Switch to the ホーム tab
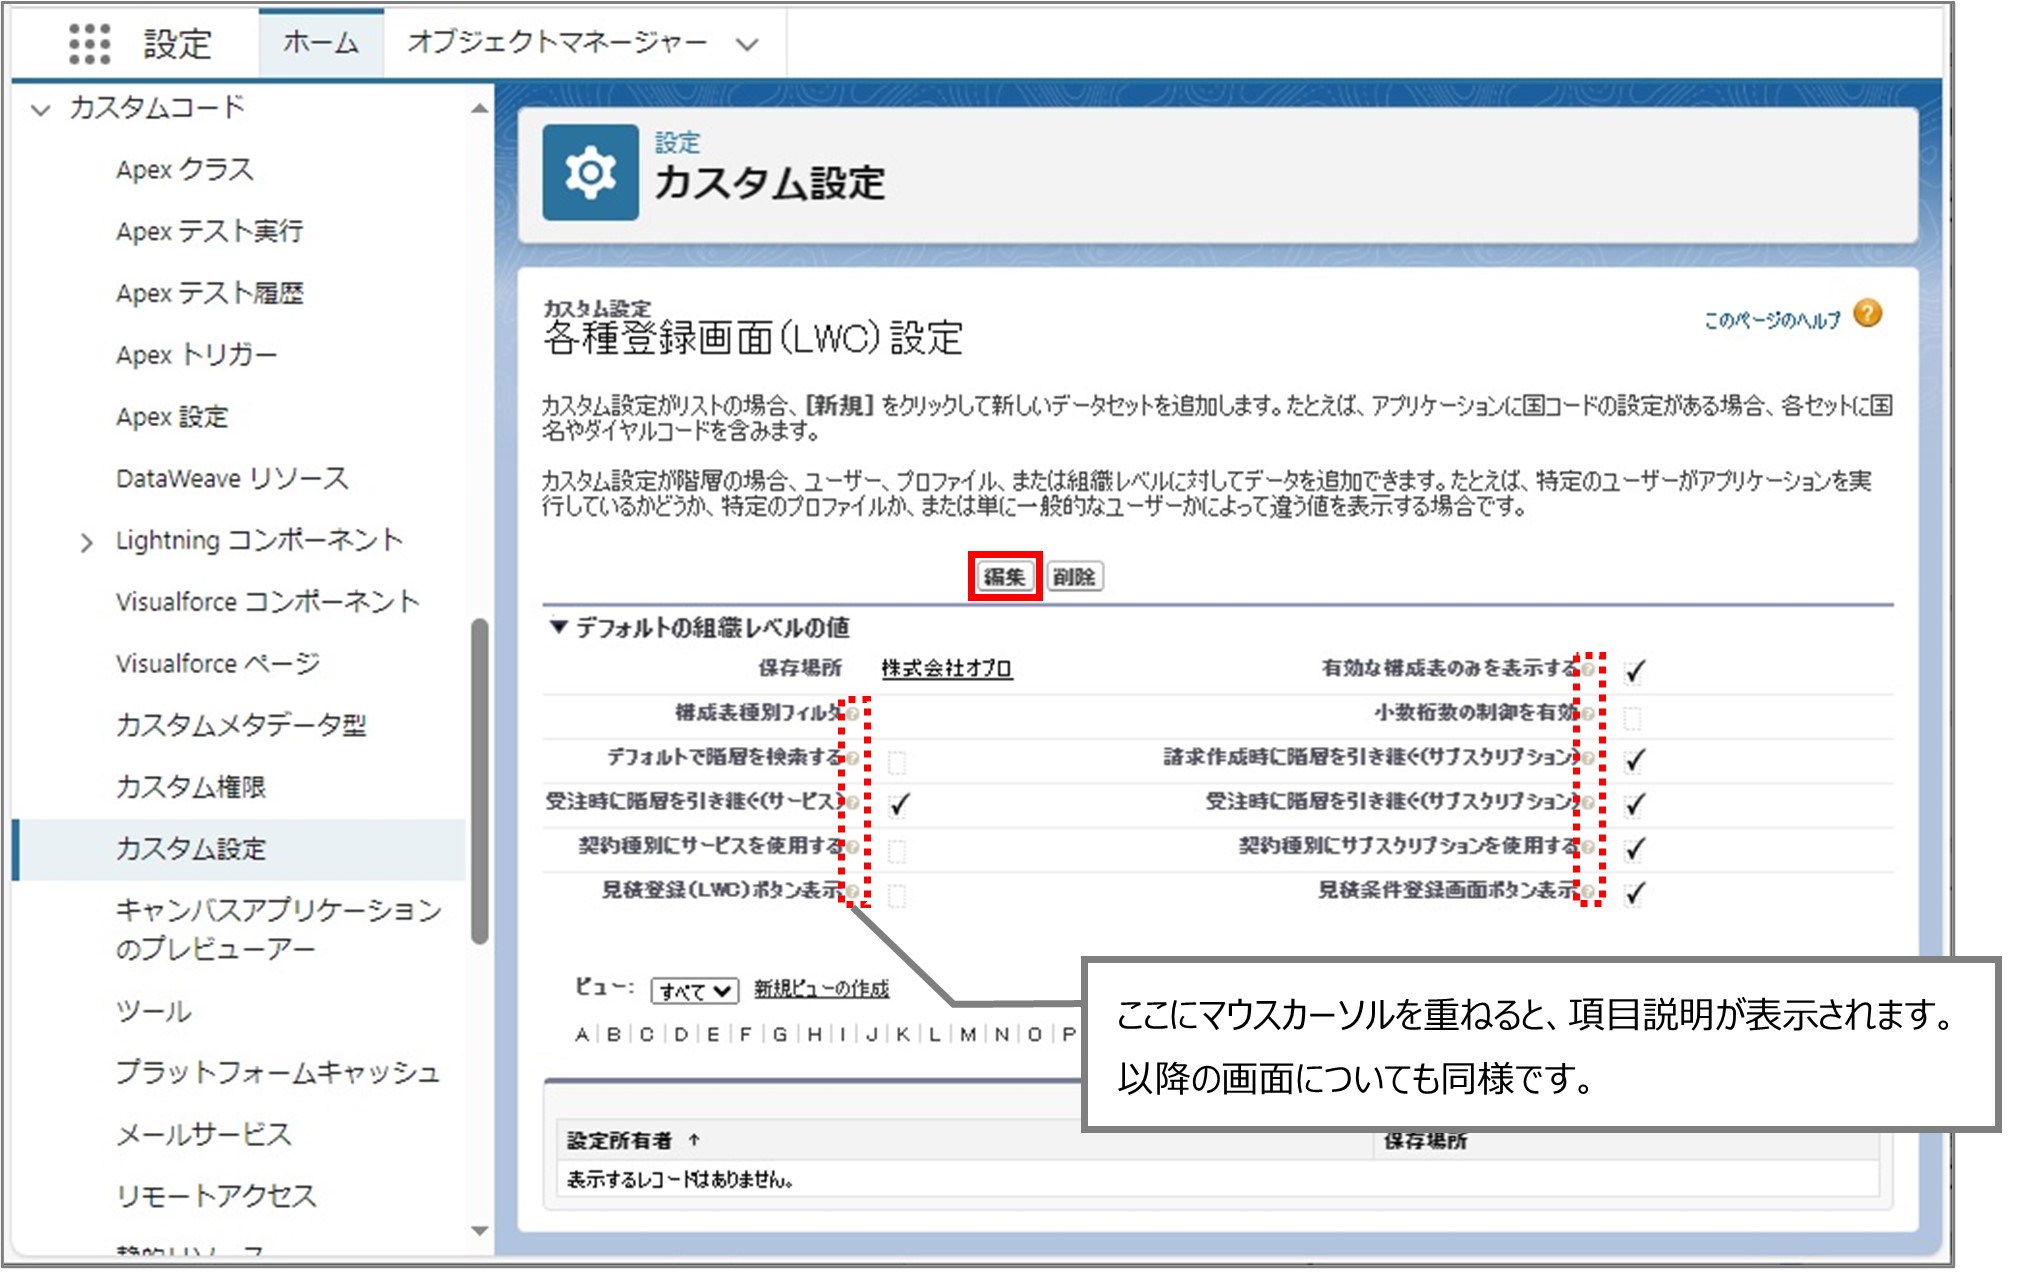 [321, 42]
